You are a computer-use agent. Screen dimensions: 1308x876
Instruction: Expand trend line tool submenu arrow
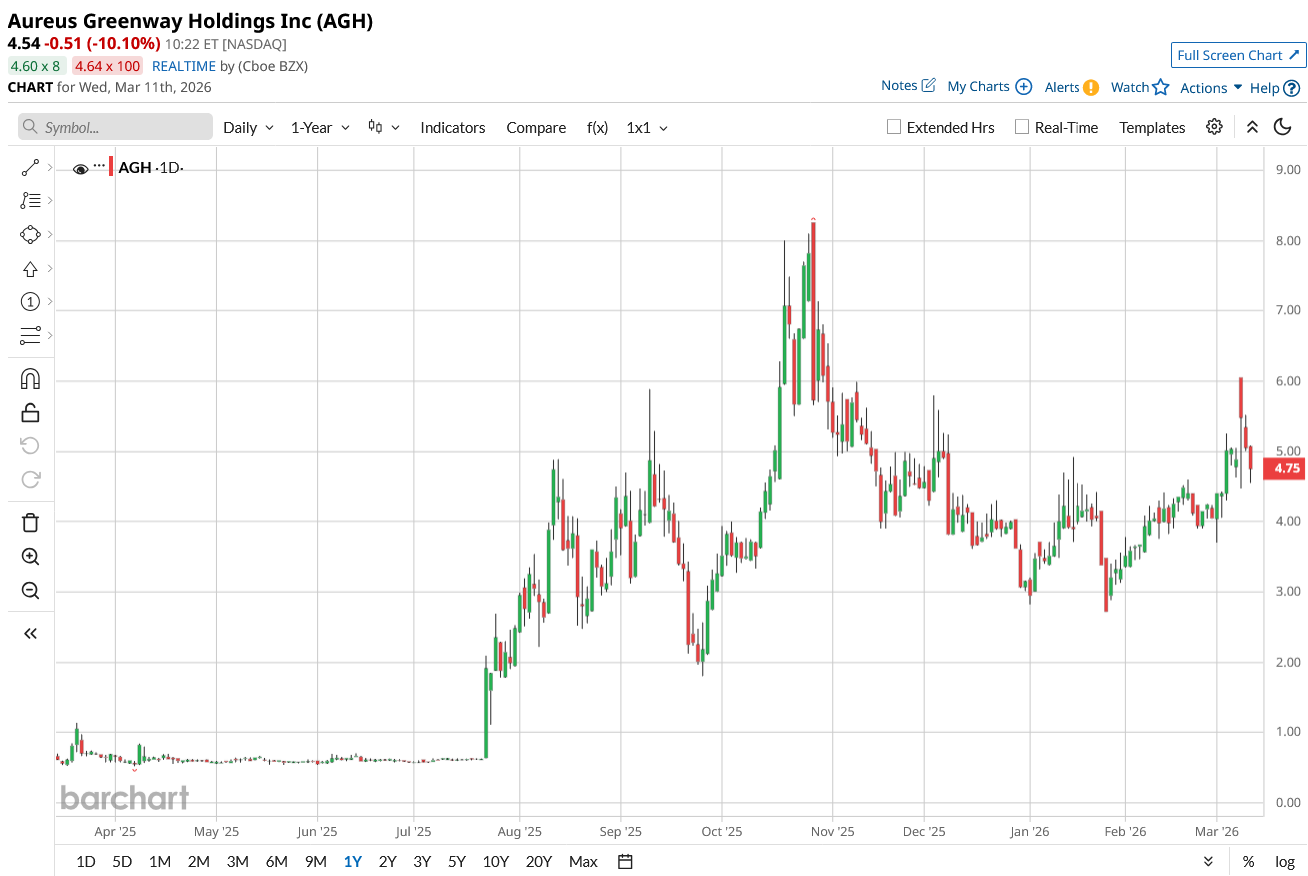pyautogui.click(x=50, y=168)
